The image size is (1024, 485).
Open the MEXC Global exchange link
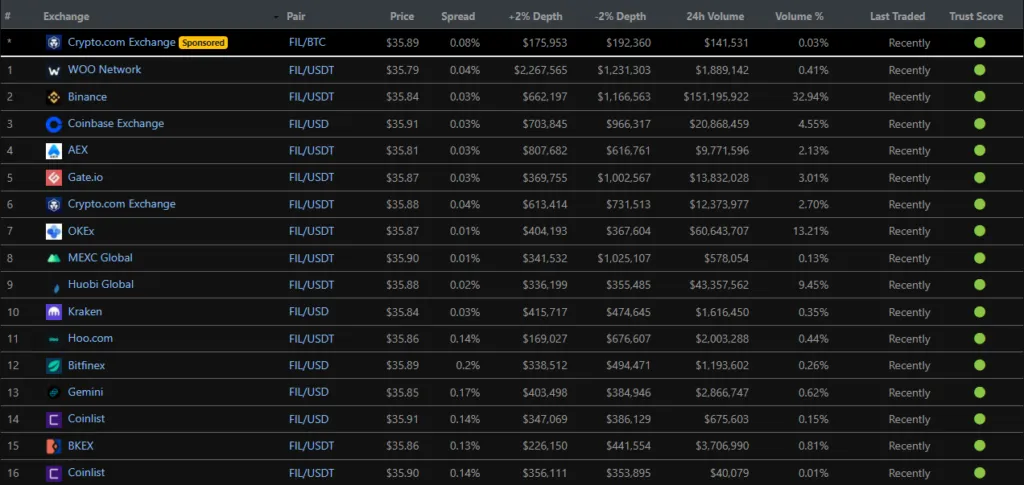(x=100, y=258)
